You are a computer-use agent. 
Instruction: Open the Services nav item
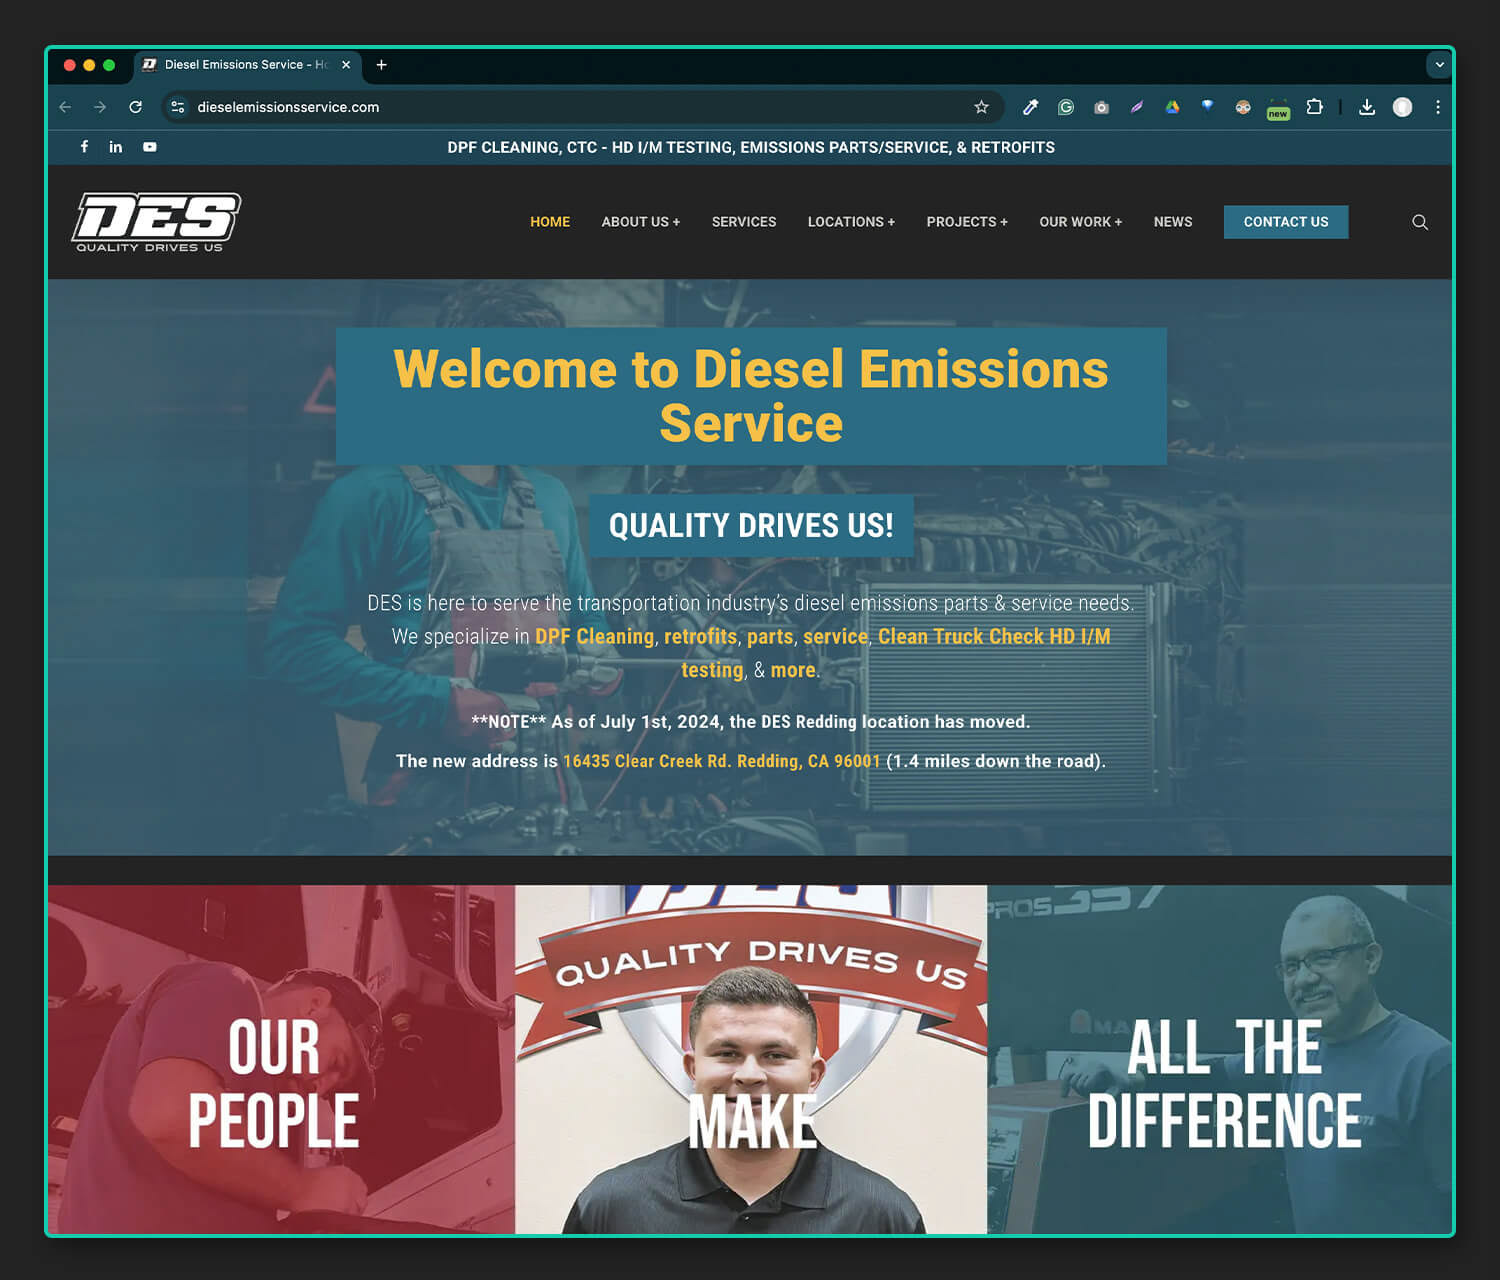(x=744, y=222)
